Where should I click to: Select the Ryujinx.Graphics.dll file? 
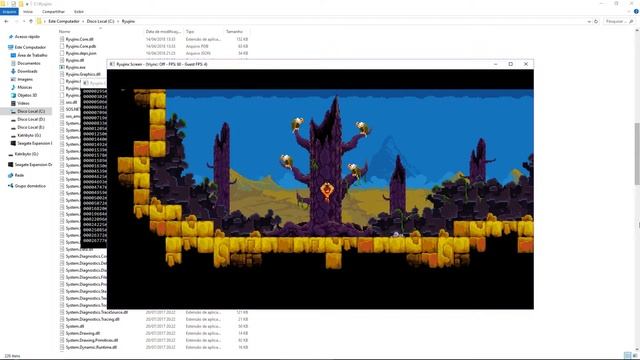pos(83,74)
